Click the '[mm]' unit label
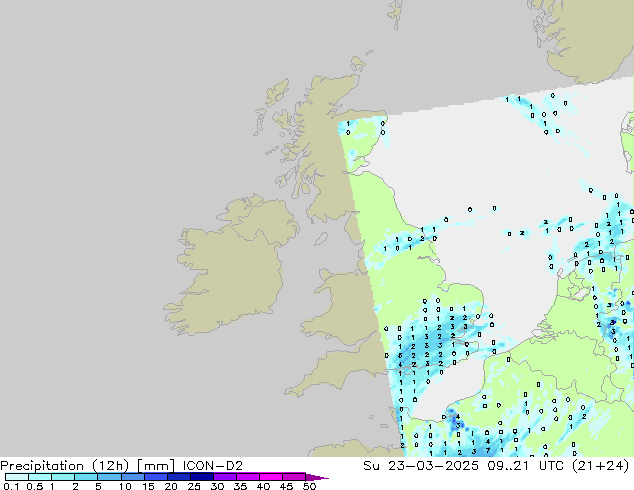Screen dimensions: 634x490 coord(156,466)
